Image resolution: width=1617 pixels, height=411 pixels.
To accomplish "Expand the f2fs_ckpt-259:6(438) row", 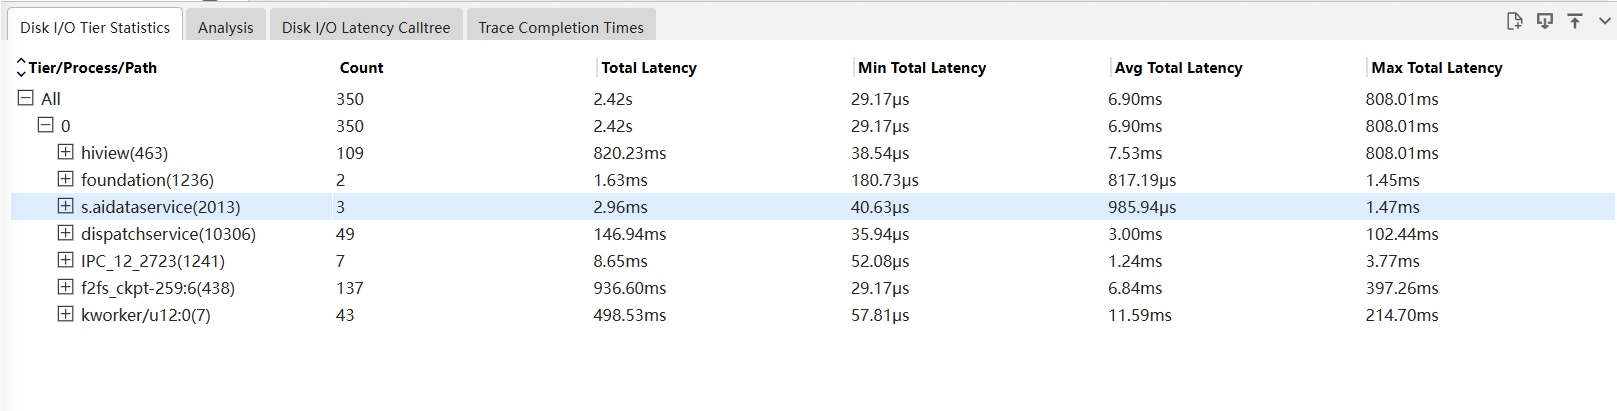I will point(65,287).
